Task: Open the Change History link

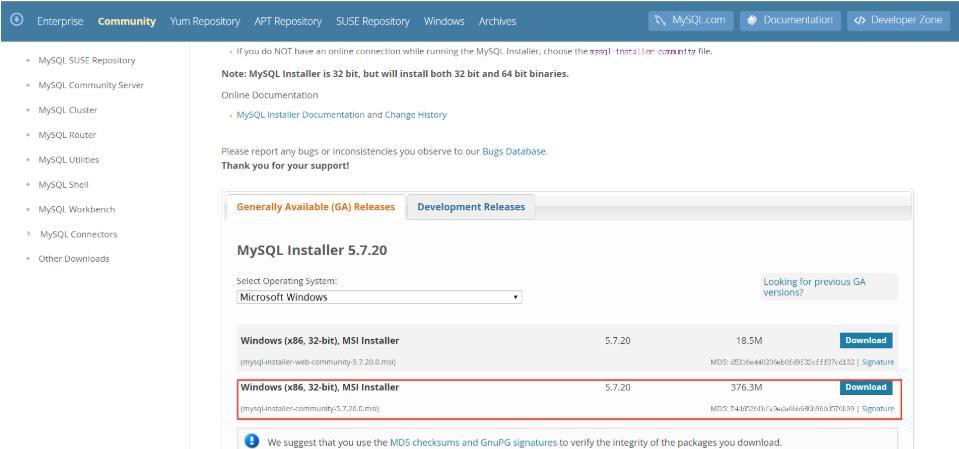Action: coord(416,115)
